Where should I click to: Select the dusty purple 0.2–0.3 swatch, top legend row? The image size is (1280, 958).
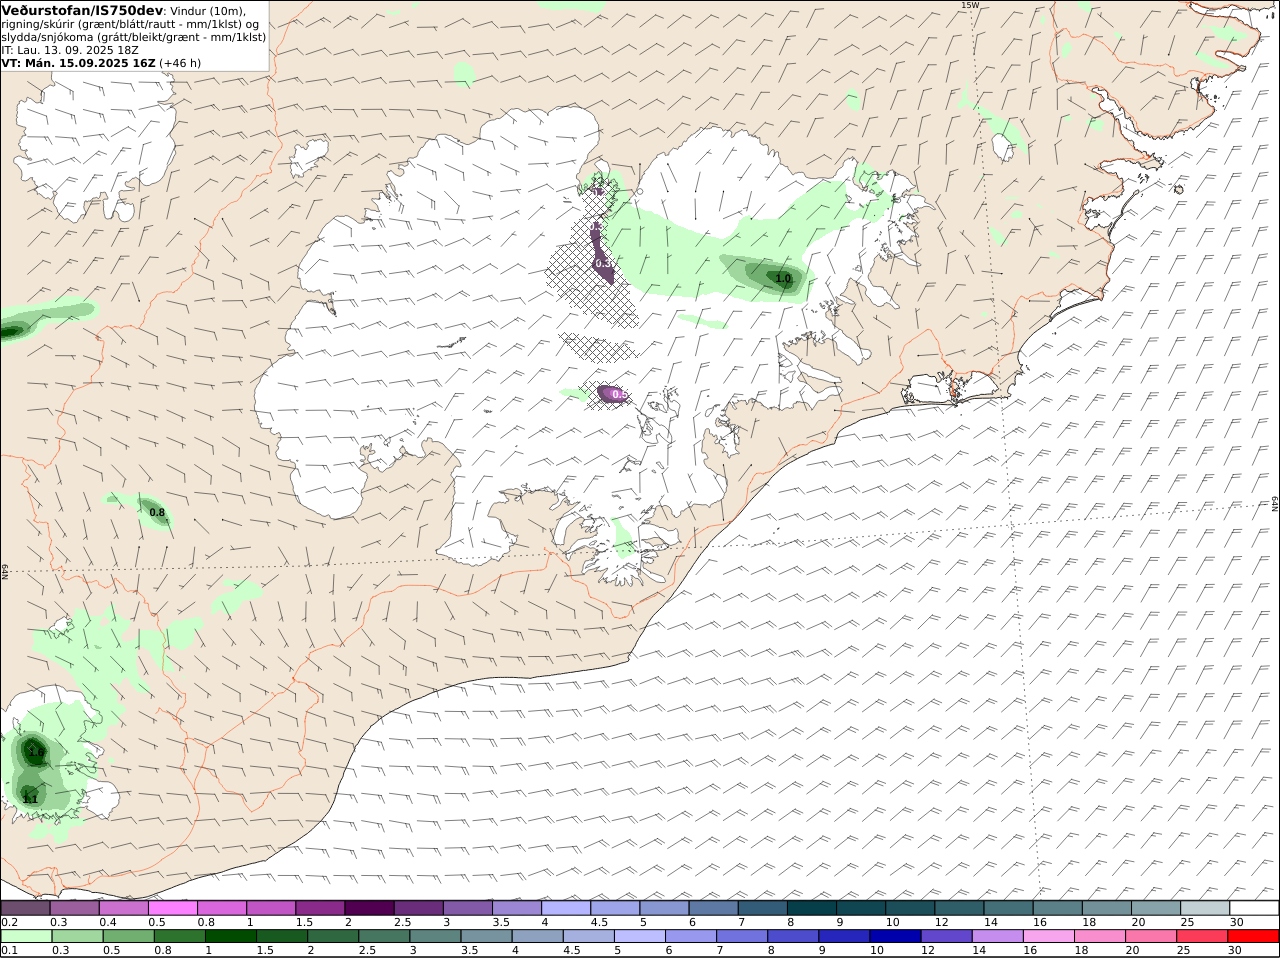[x=25, y=908]
